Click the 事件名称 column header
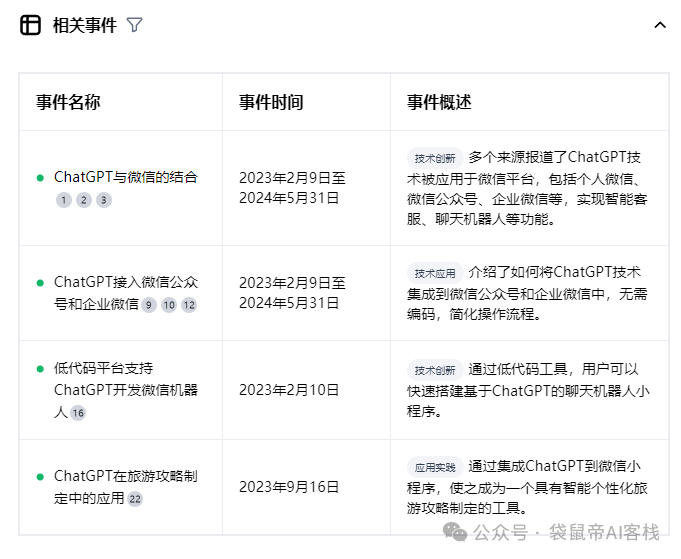Viewport: 681px width, 559px height. [68, 103]
